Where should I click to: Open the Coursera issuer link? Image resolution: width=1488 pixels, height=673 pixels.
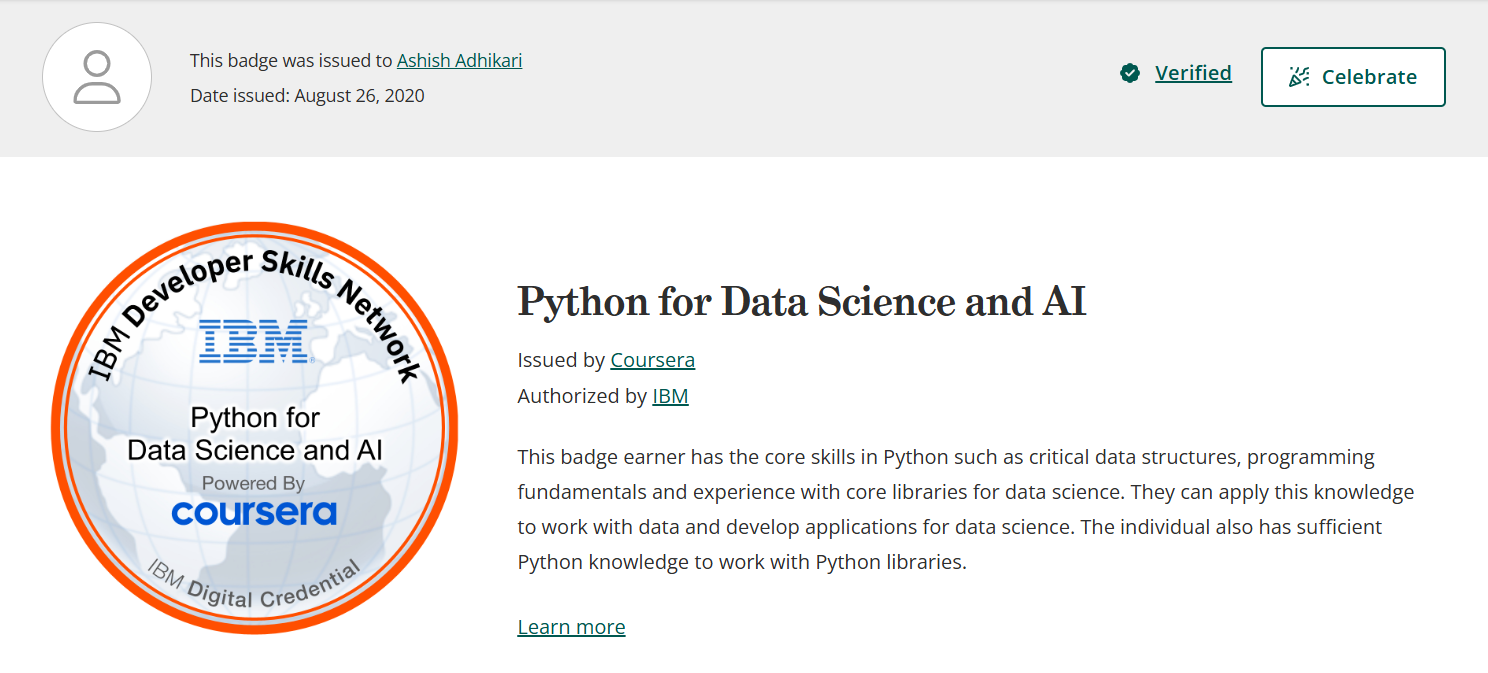click(652, 360)
